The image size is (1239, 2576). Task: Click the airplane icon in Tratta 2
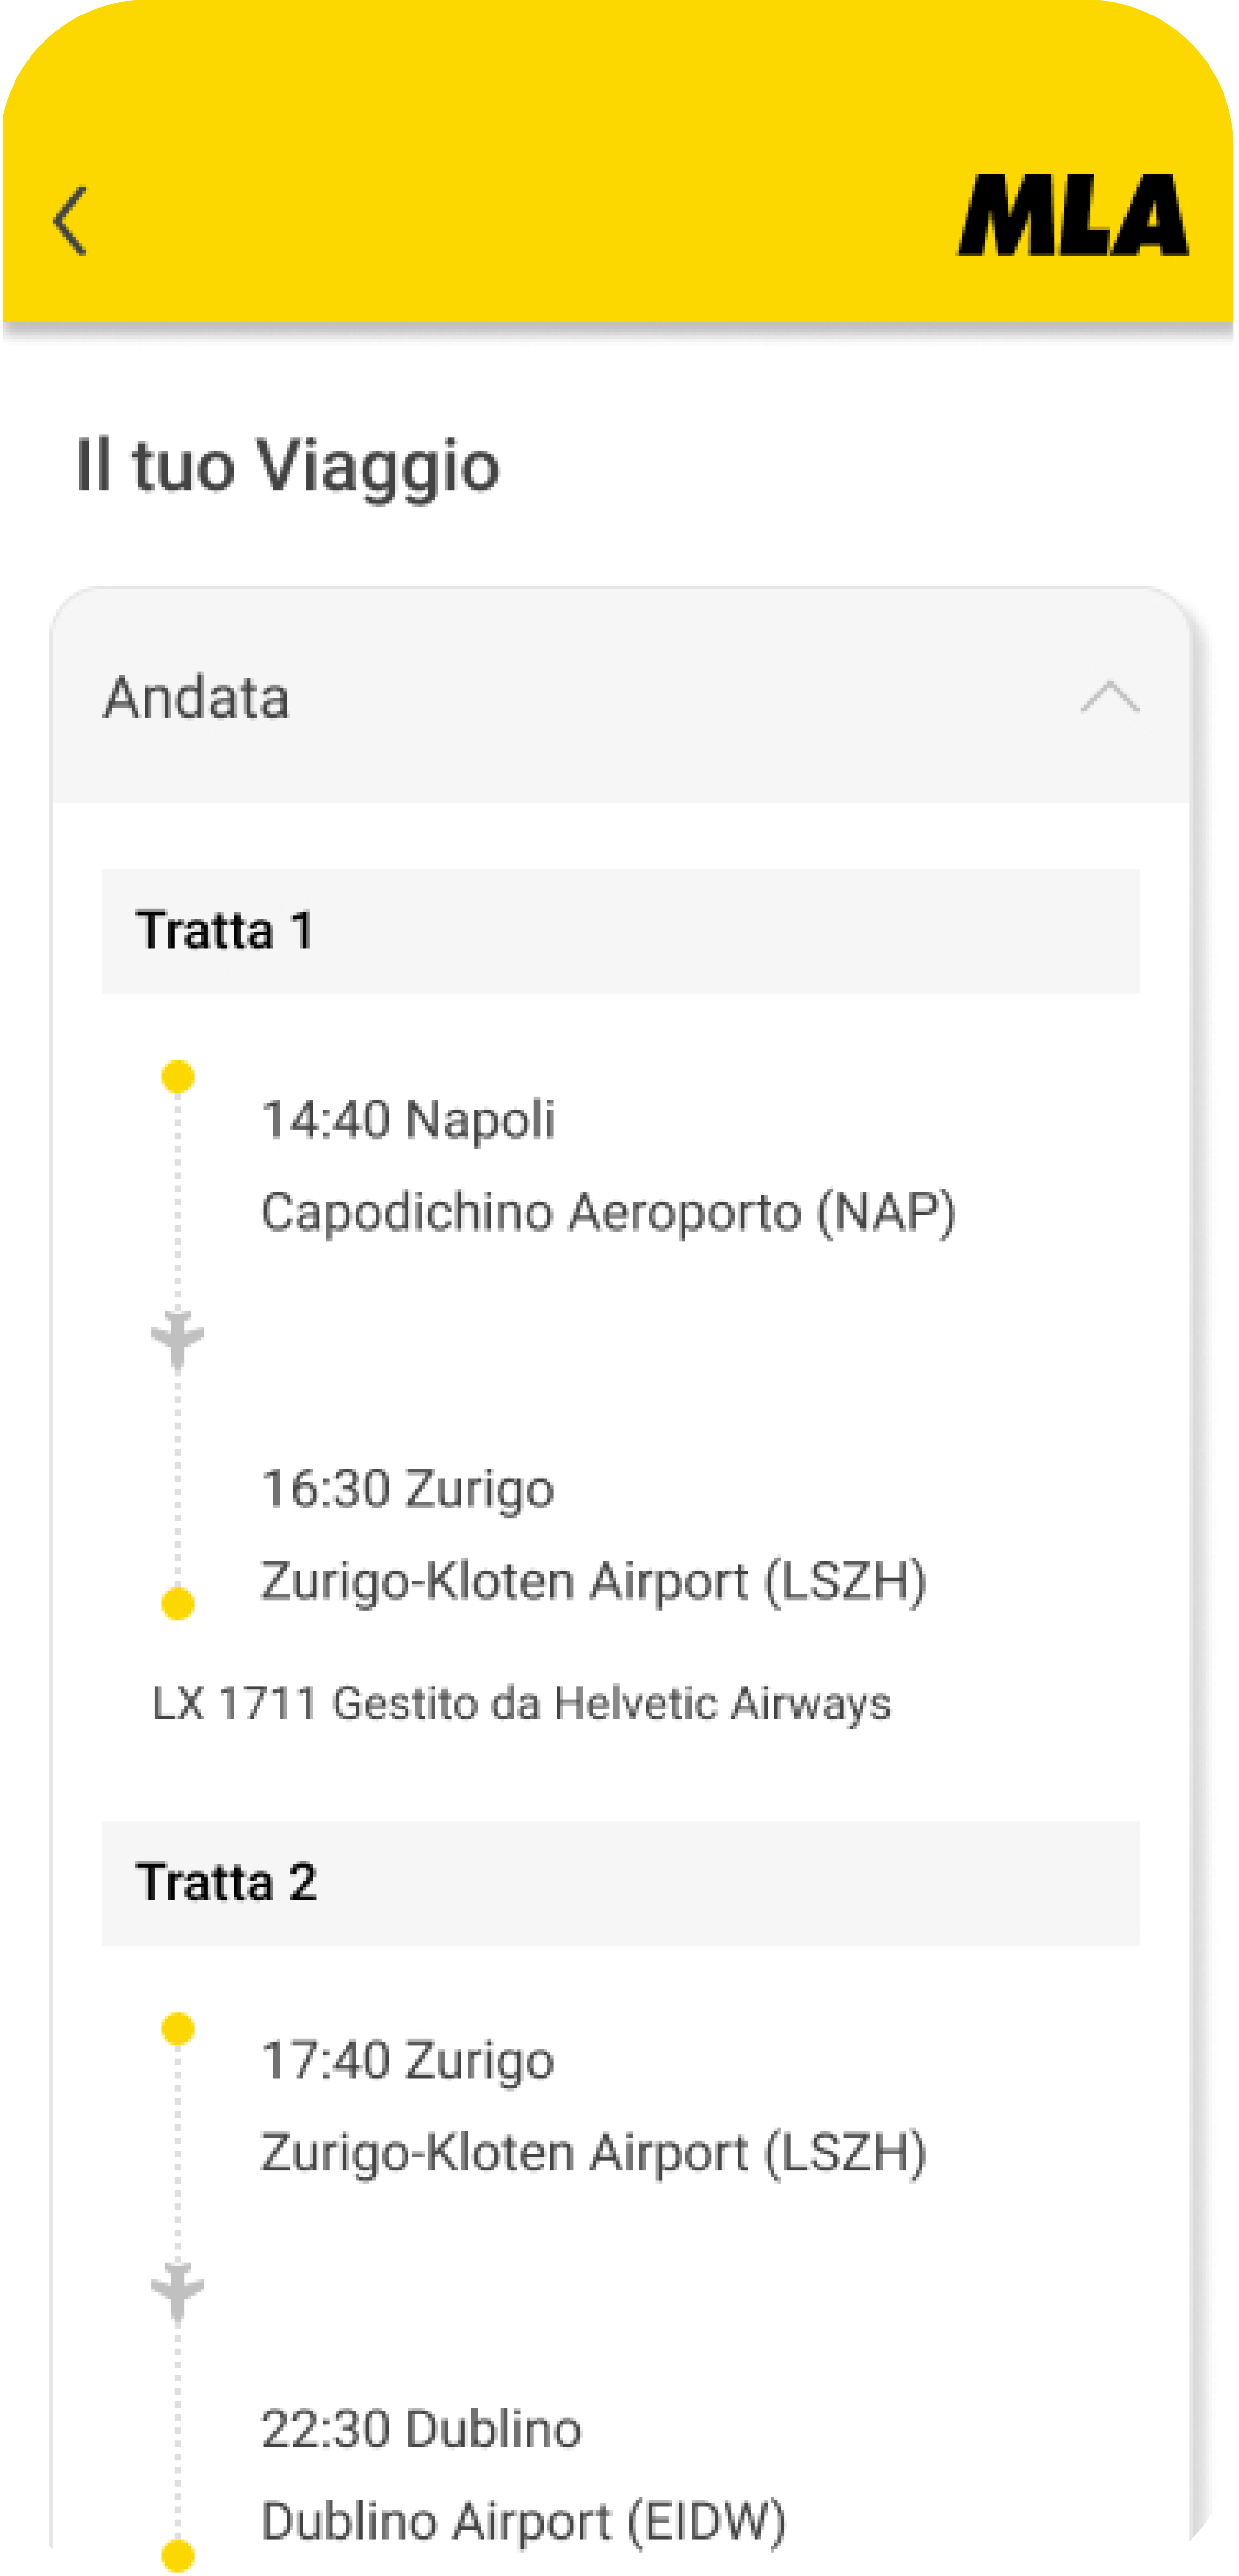coord(178,2289)
